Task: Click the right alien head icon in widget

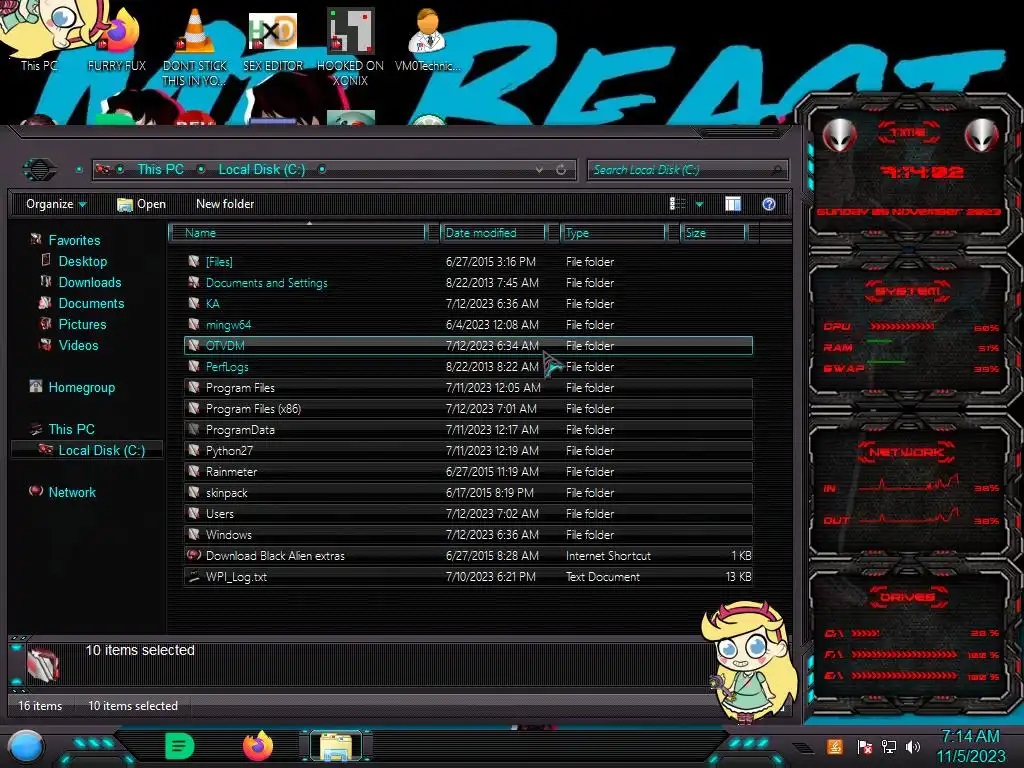Action: pyautogui.click(x=982, y=136)
